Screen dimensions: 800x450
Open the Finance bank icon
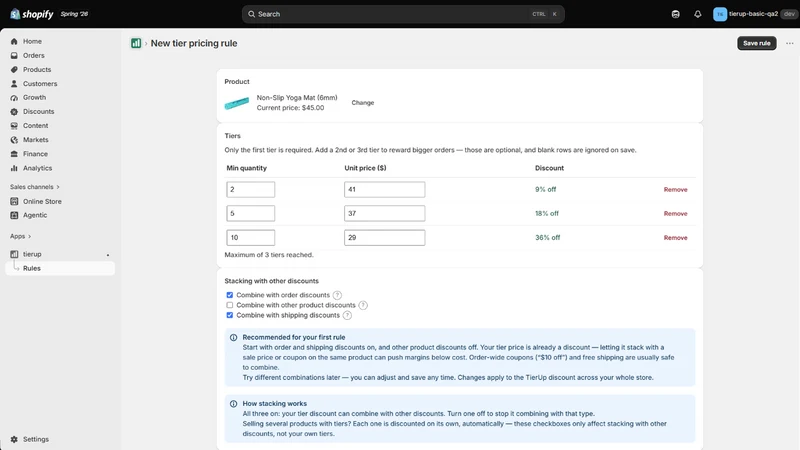click(x=14, y=154)
